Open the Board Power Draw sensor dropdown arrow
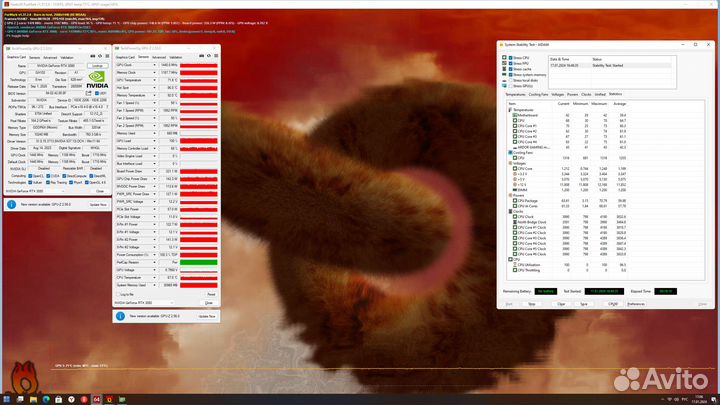The height and width of the screenshot is (405, 720). (154, 171)
